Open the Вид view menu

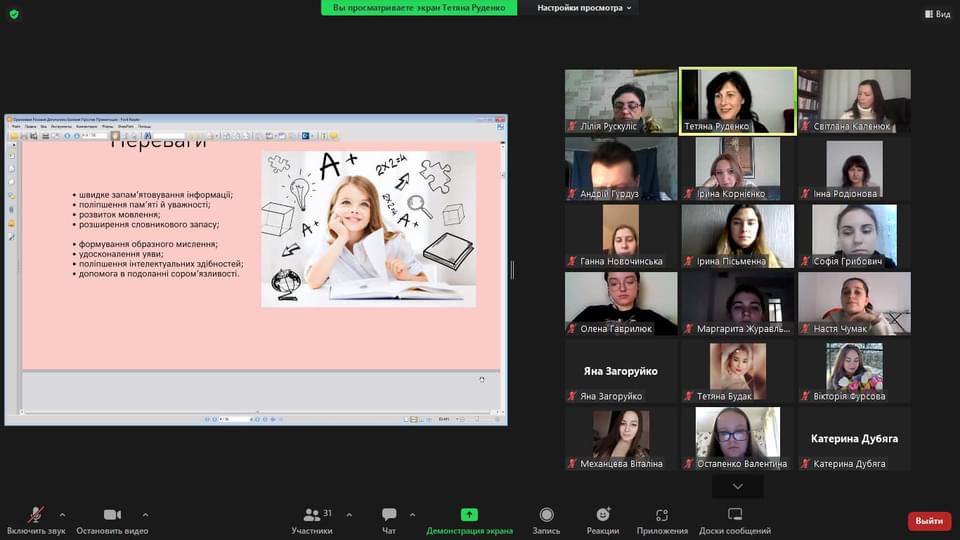click(936, 14)
